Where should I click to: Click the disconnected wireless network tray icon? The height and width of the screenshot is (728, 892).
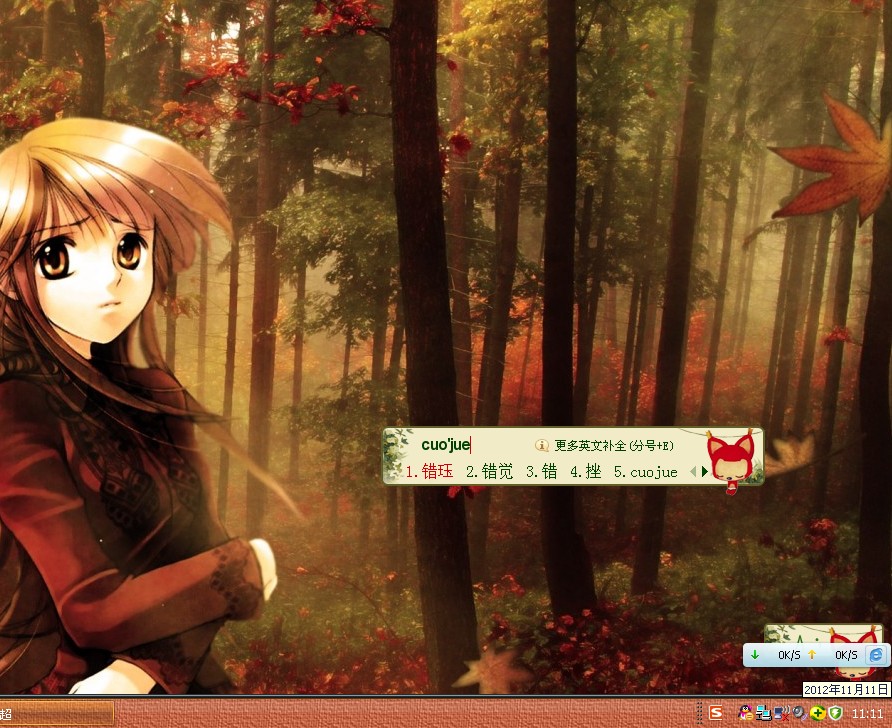(x=782, y=713)
